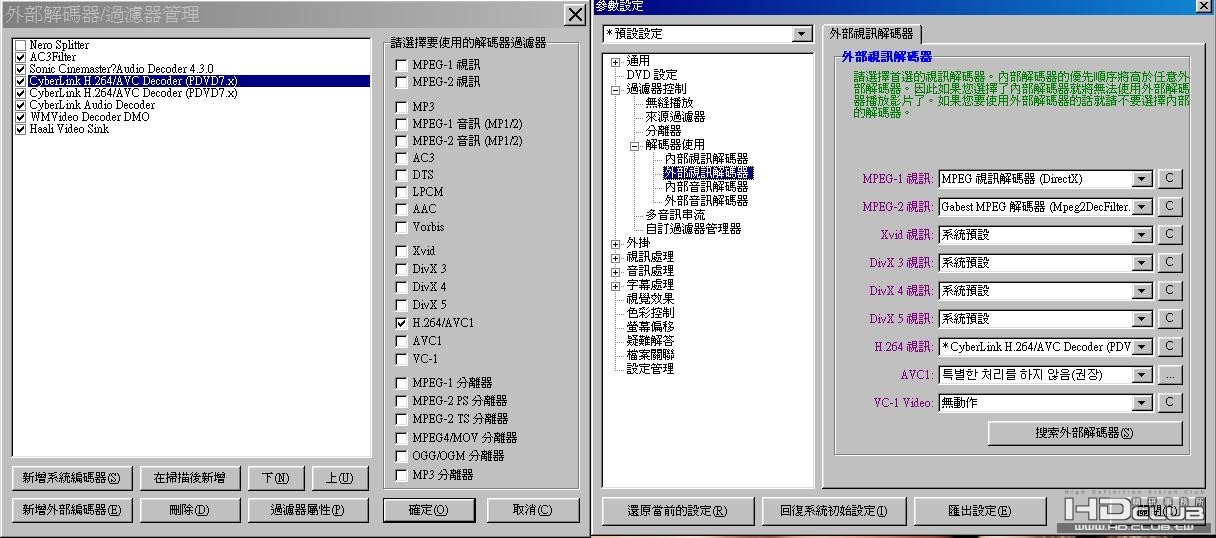Move filter down with 下(N) button
Image resolution: width=1216 pixels, height=538 pixels.
[275, 478]
